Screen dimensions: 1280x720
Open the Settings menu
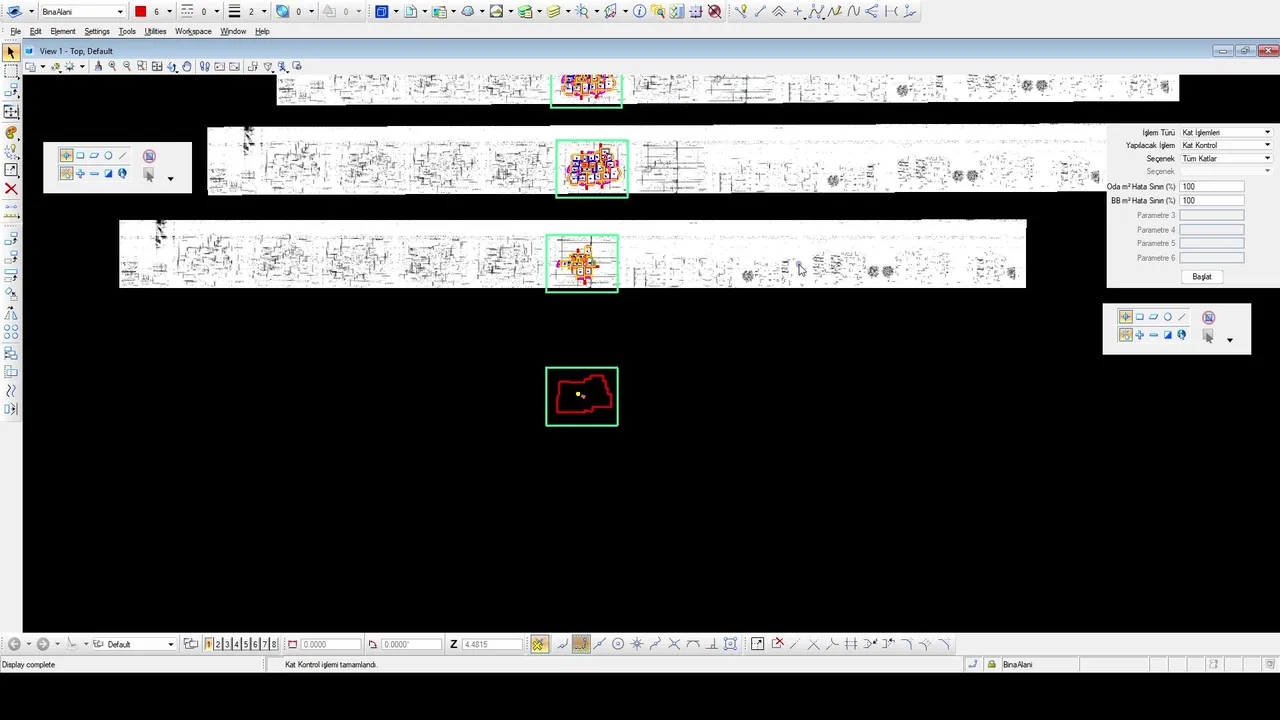[97, 31]
